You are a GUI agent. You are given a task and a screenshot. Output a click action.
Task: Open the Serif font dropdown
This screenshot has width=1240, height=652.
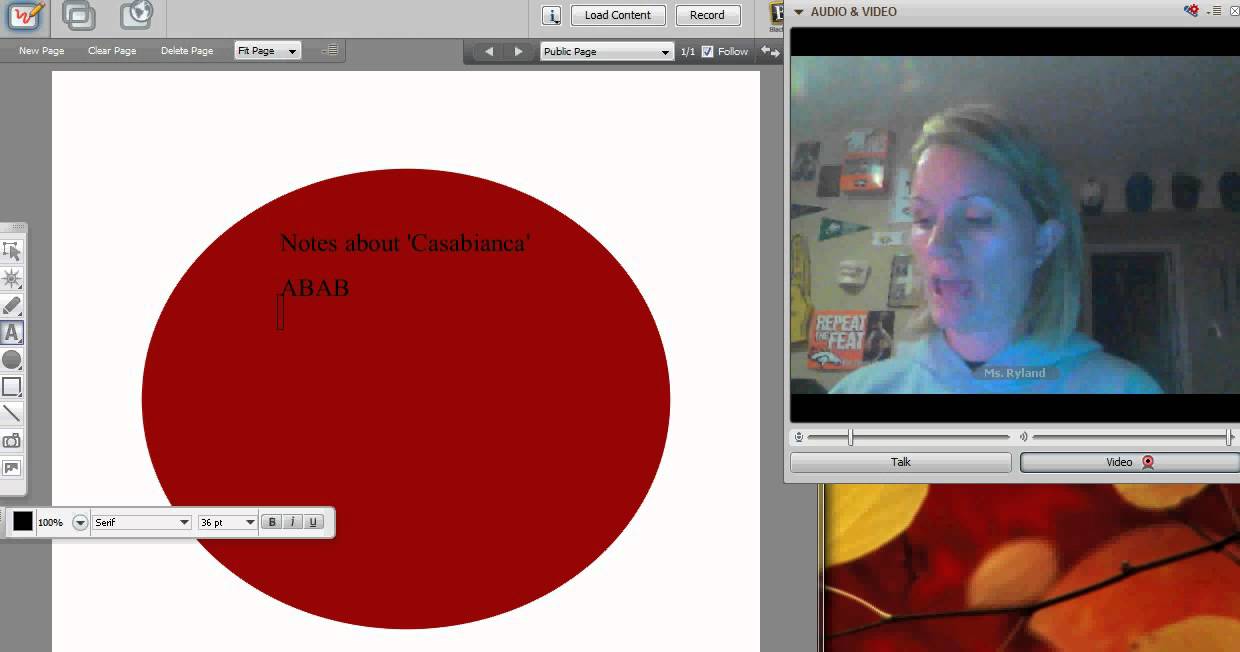pyautogui.click(x=142, y=523)
